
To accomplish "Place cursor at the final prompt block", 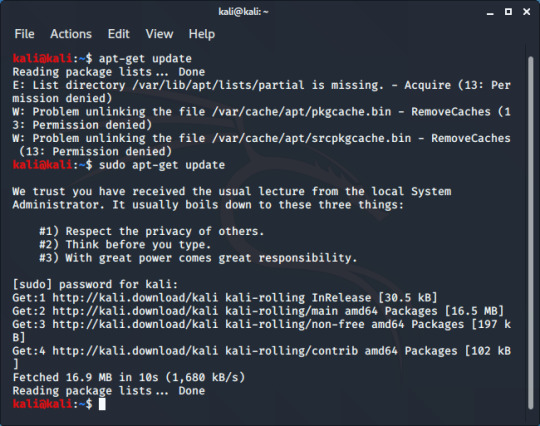I will coord(102,404).
